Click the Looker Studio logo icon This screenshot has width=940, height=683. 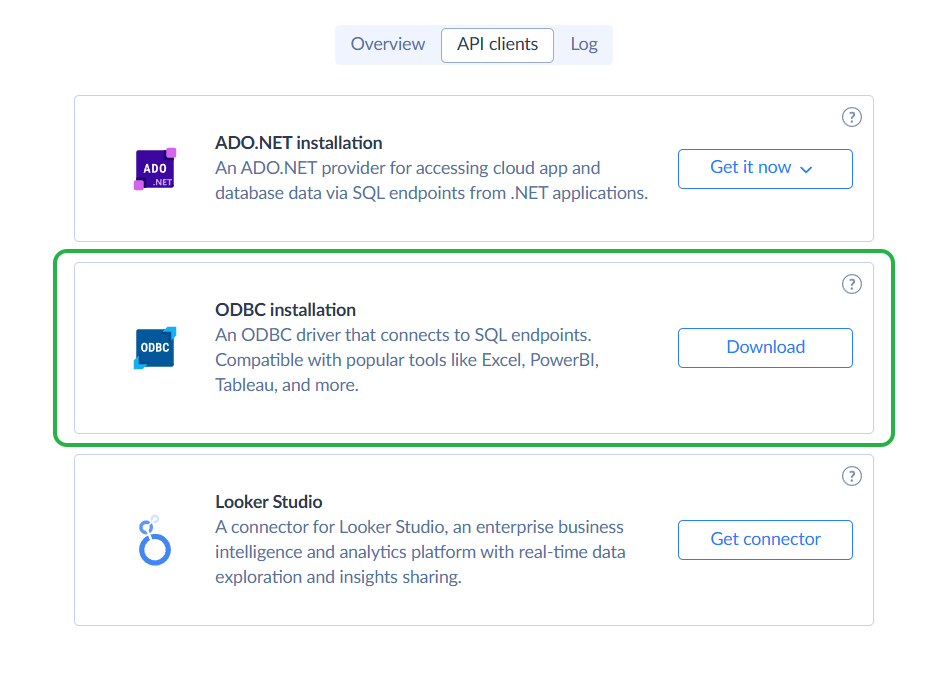(x=155, y=540)
